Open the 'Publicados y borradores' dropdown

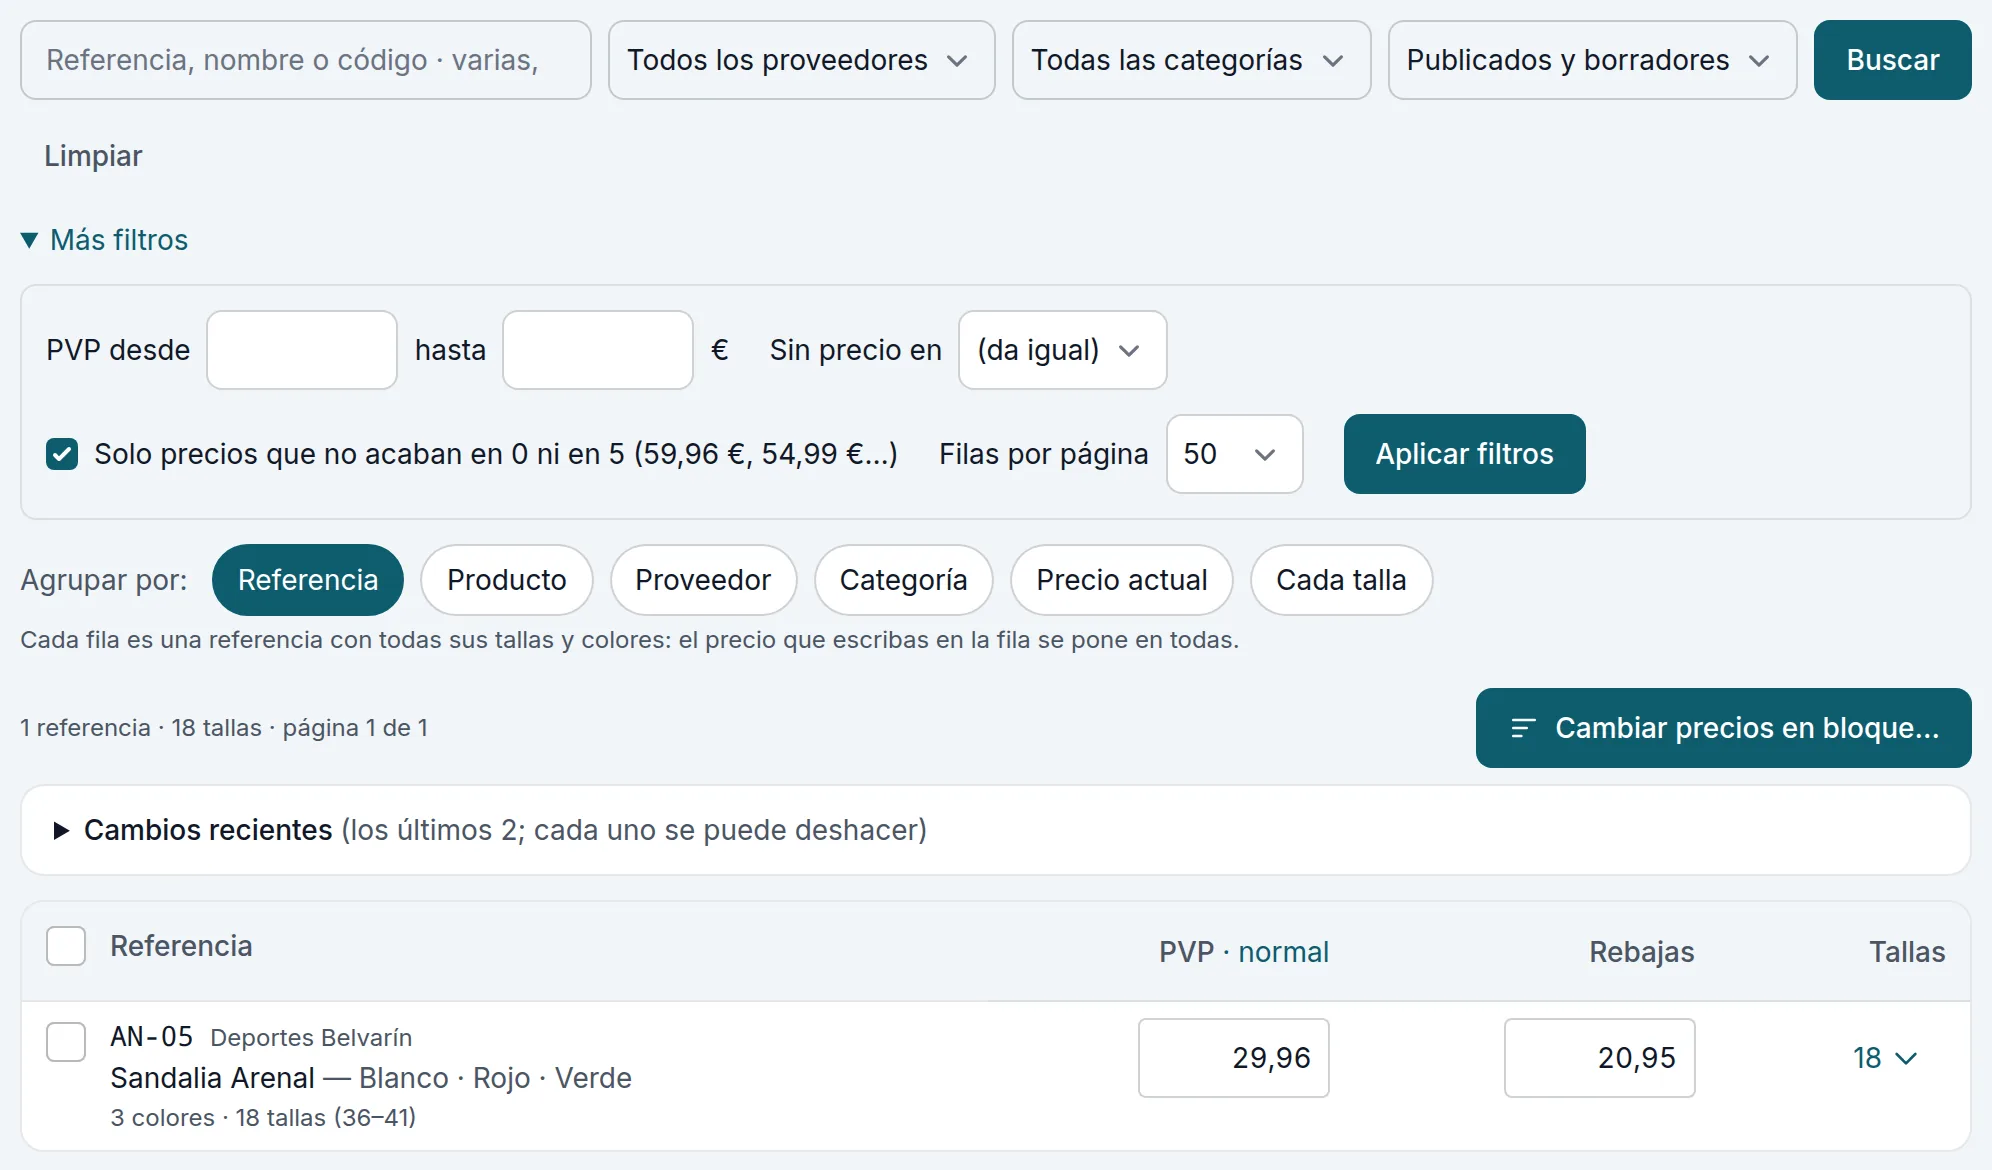pyautogui.click(x=1592, y=60)
